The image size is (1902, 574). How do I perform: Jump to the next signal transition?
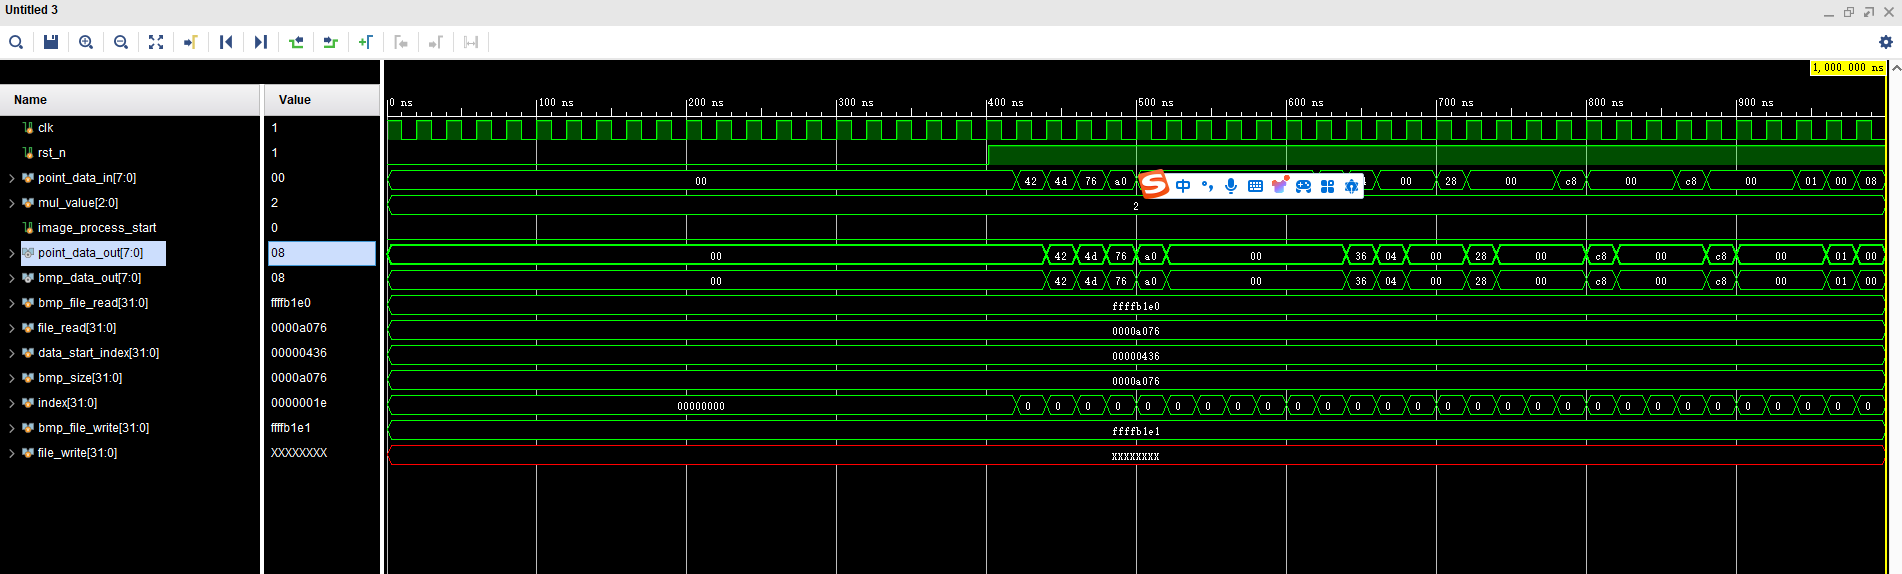point(331,42)
